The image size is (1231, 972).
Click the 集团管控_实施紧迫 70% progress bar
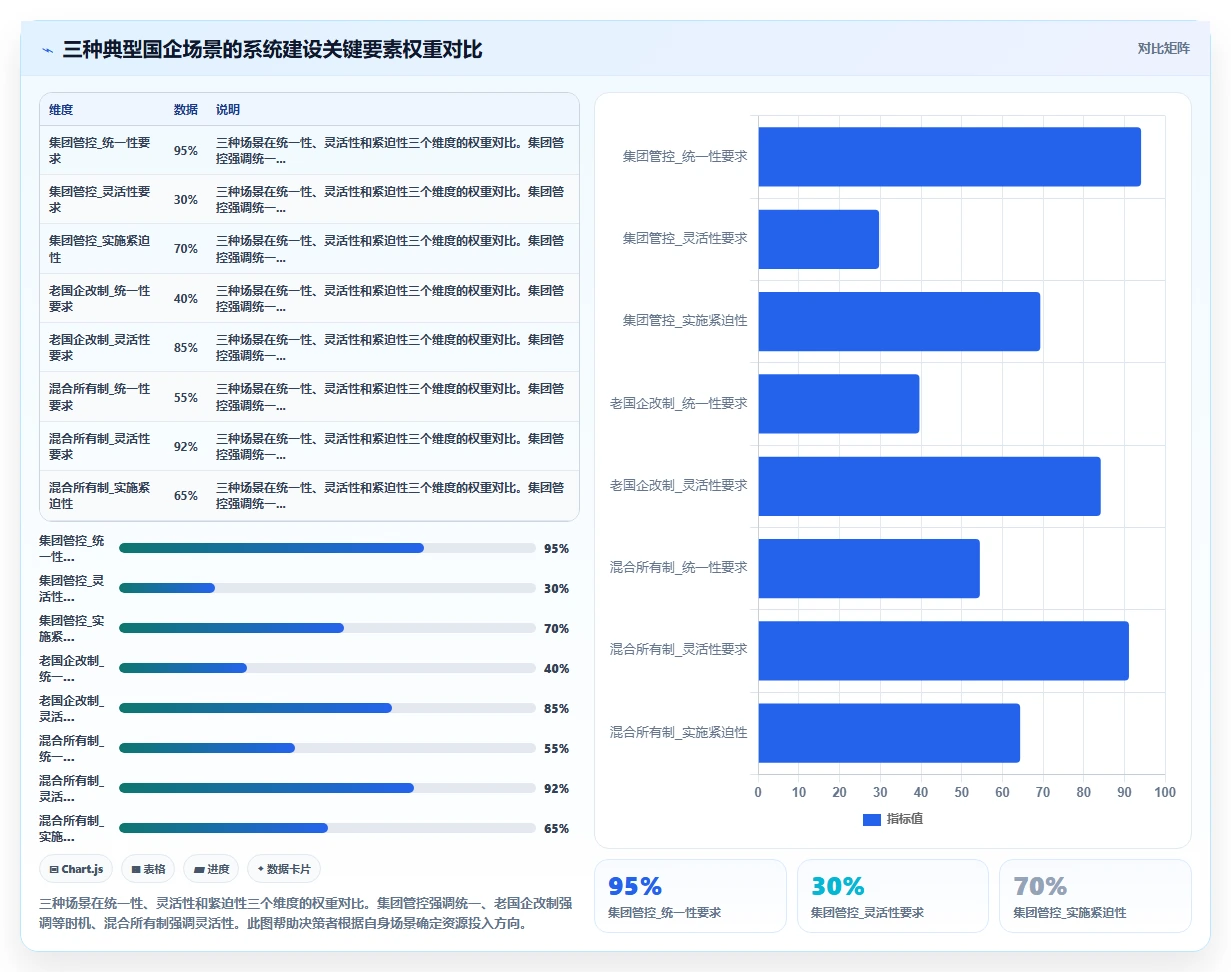(x=327, y=628)
